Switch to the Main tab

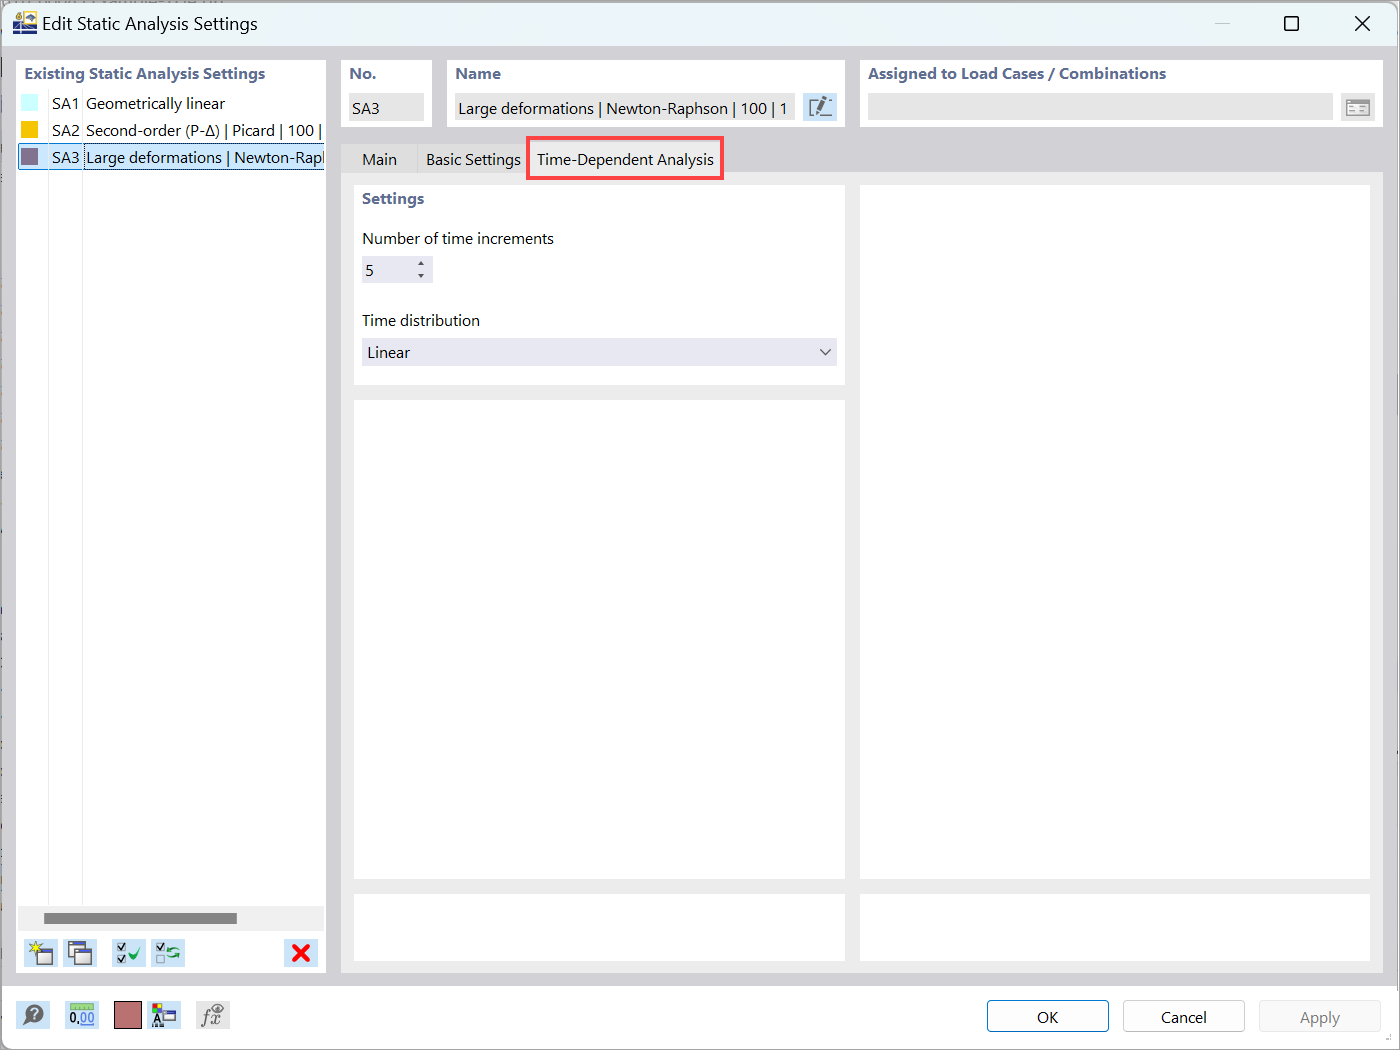380,158
